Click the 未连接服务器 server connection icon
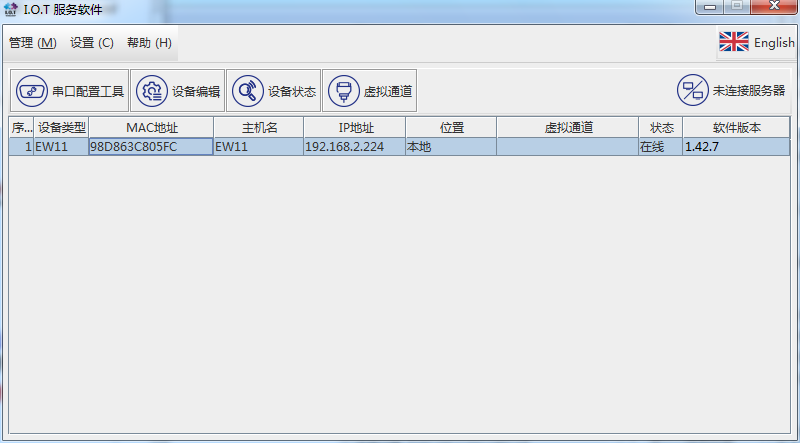The width and height of the screenshot is (800, 443). [x=692, y=90]
